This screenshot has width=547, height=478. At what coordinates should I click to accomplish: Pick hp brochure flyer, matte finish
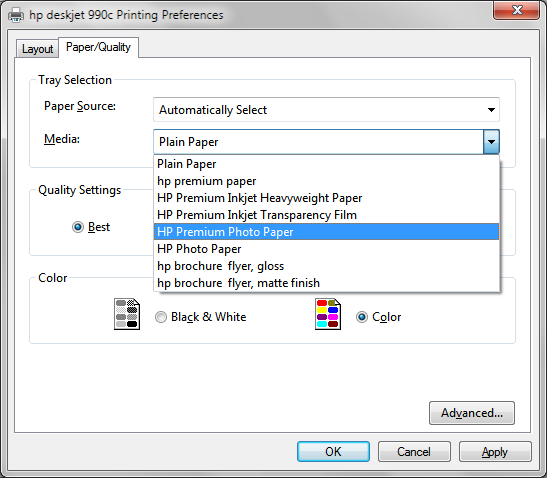point(326,283)
